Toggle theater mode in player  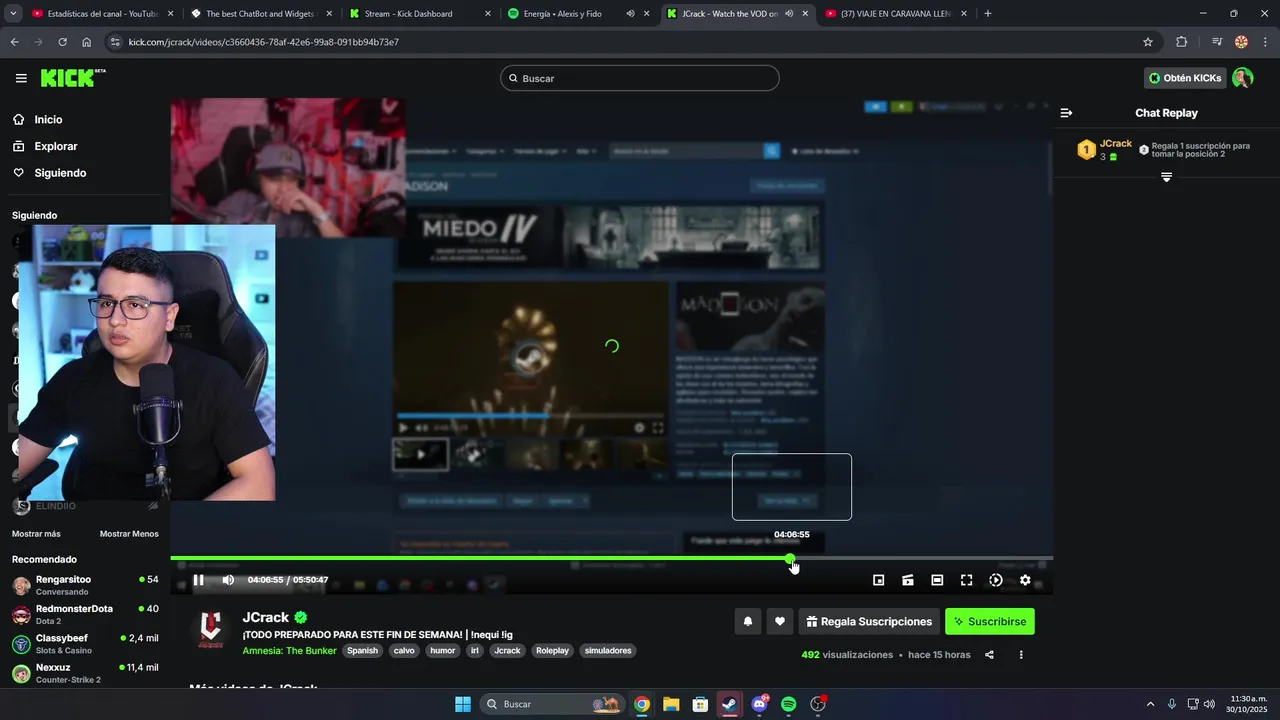[937, 580]
